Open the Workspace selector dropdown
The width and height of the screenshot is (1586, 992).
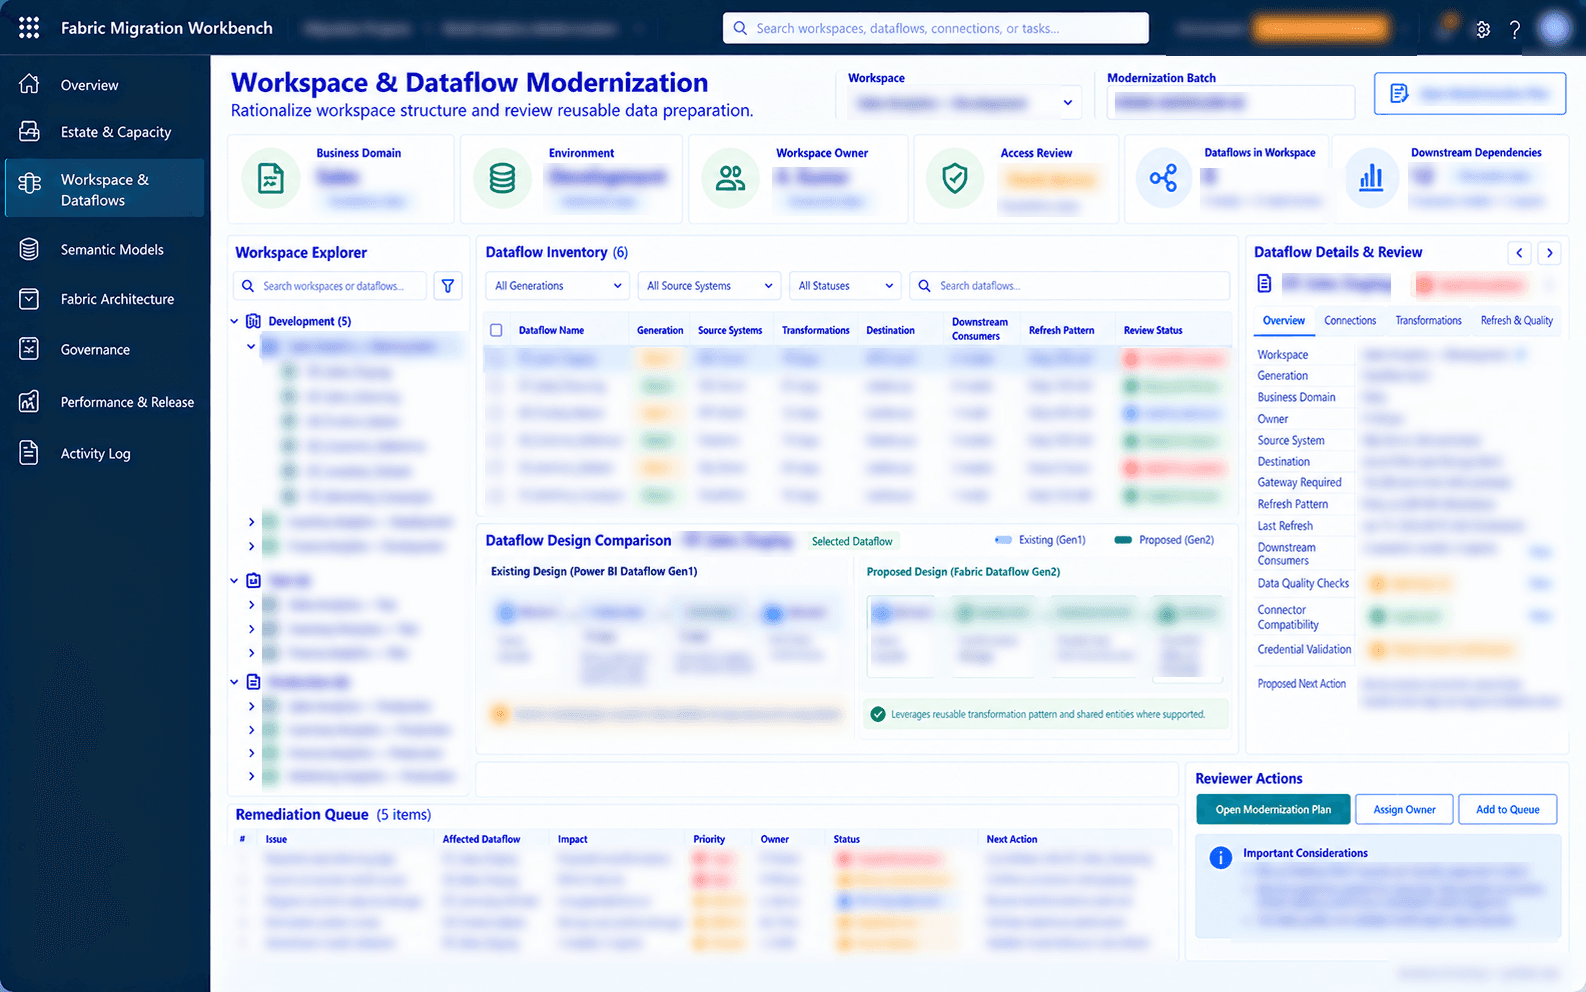(x=964, y=102)
